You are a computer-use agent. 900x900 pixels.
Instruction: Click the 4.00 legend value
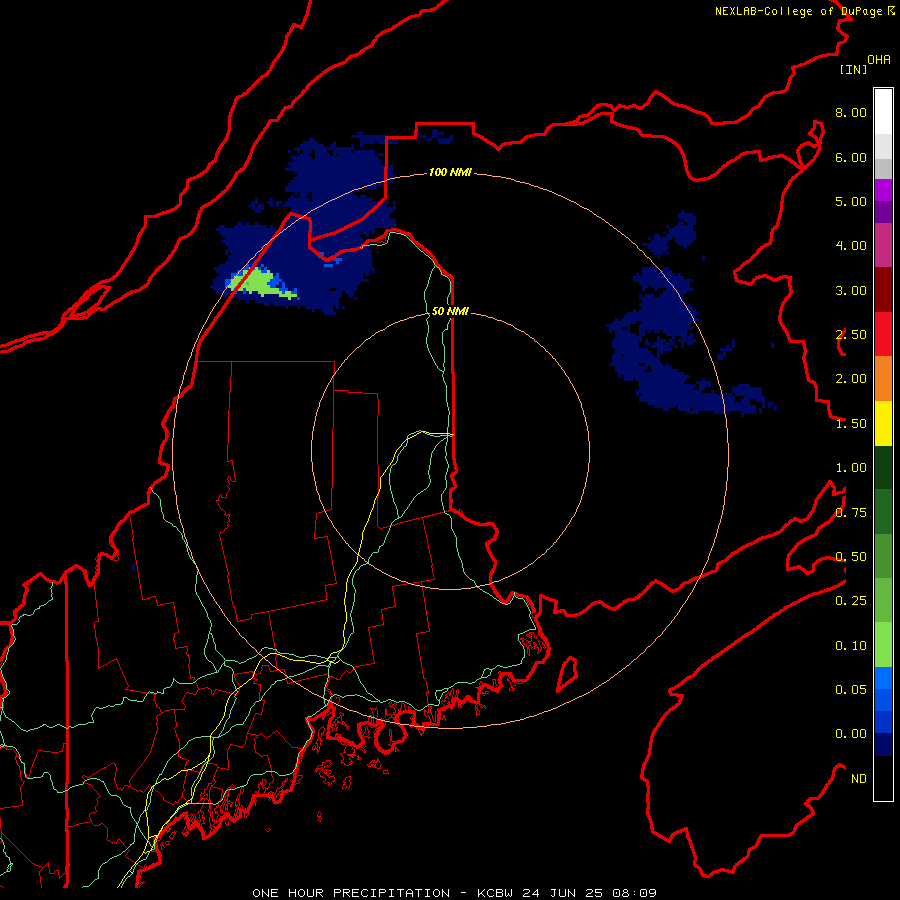[851, 246]
